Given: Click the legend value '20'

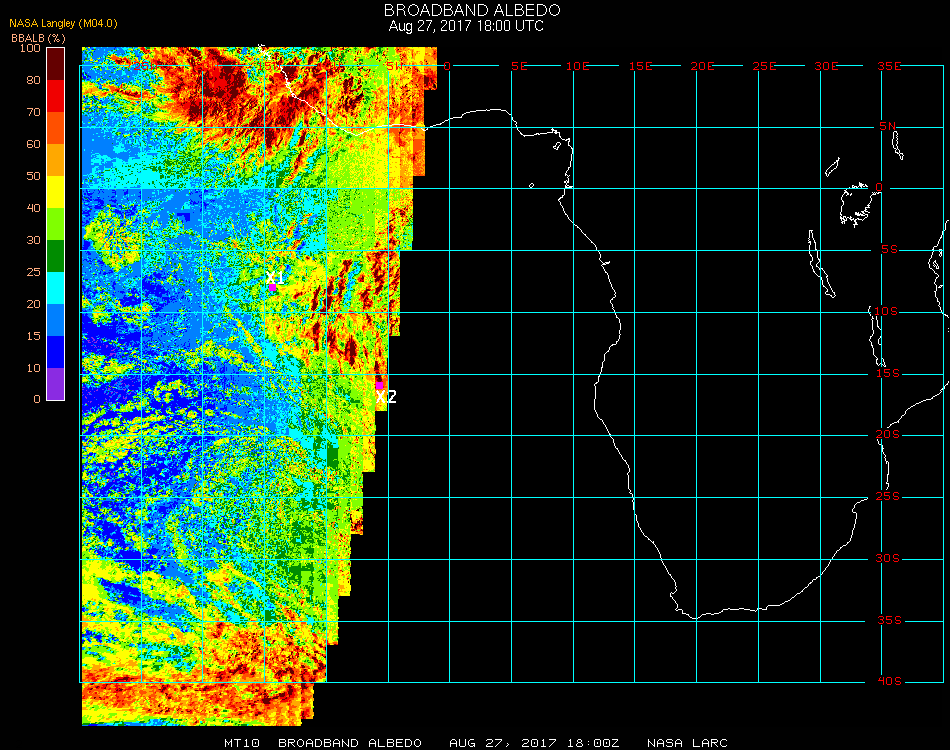Looking at the screenshot, I should (x=33, y=304).
